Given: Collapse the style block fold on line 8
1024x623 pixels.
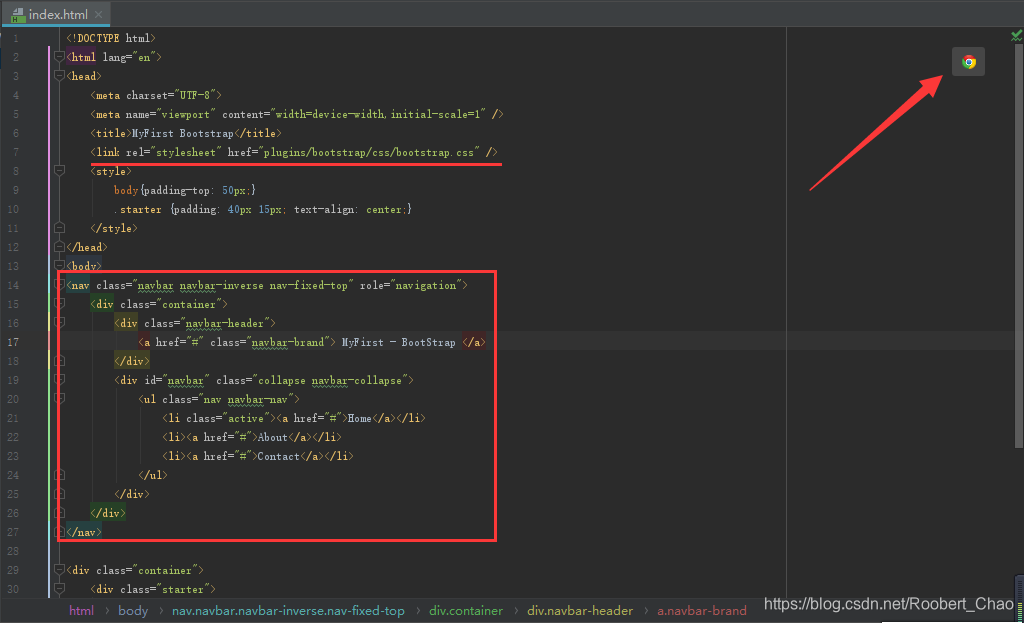Looking at the screenshot, I should click(x=59, y=170).
